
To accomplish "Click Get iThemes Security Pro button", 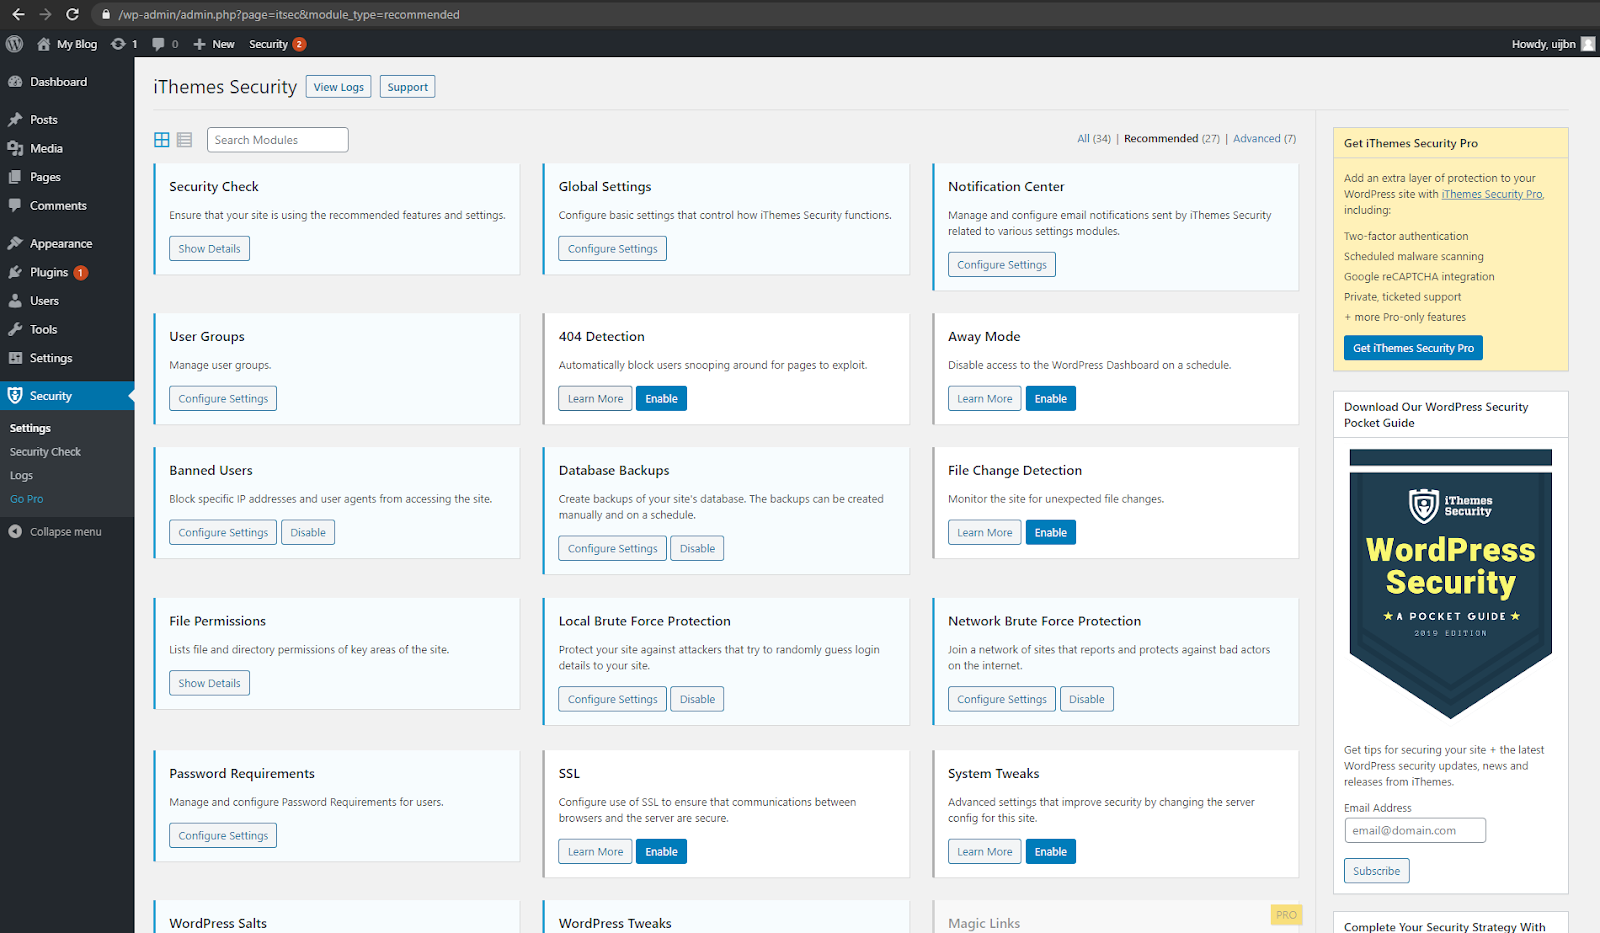I will point(1413,348).
